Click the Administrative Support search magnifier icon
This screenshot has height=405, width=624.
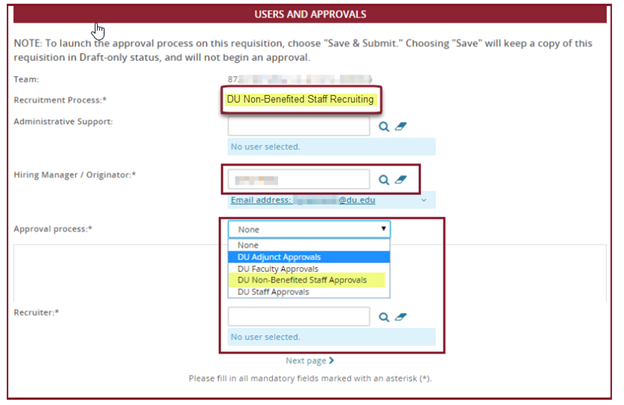click(384, 127)
